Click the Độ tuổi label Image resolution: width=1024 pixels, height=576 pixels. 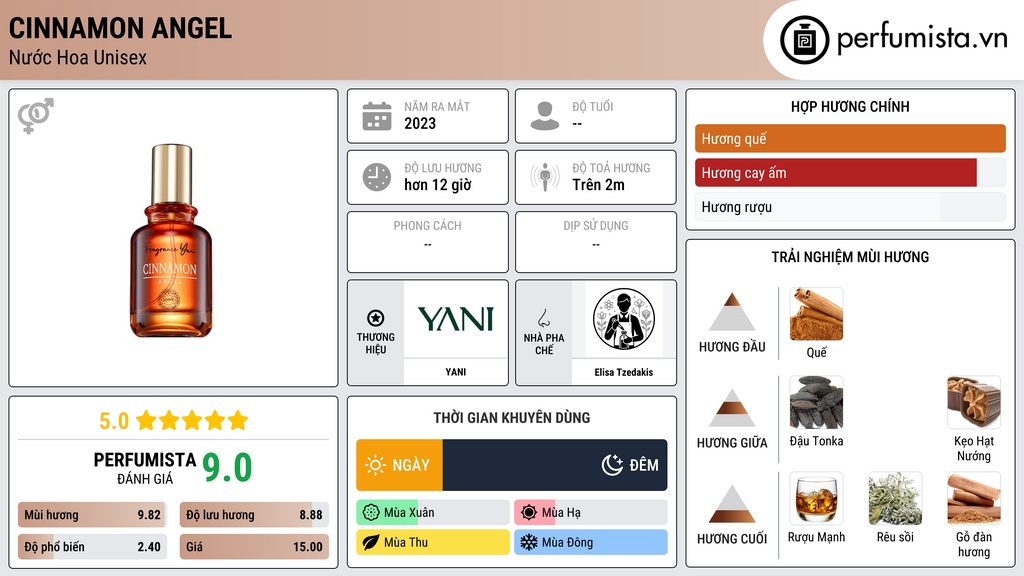(x=593, y=106)
